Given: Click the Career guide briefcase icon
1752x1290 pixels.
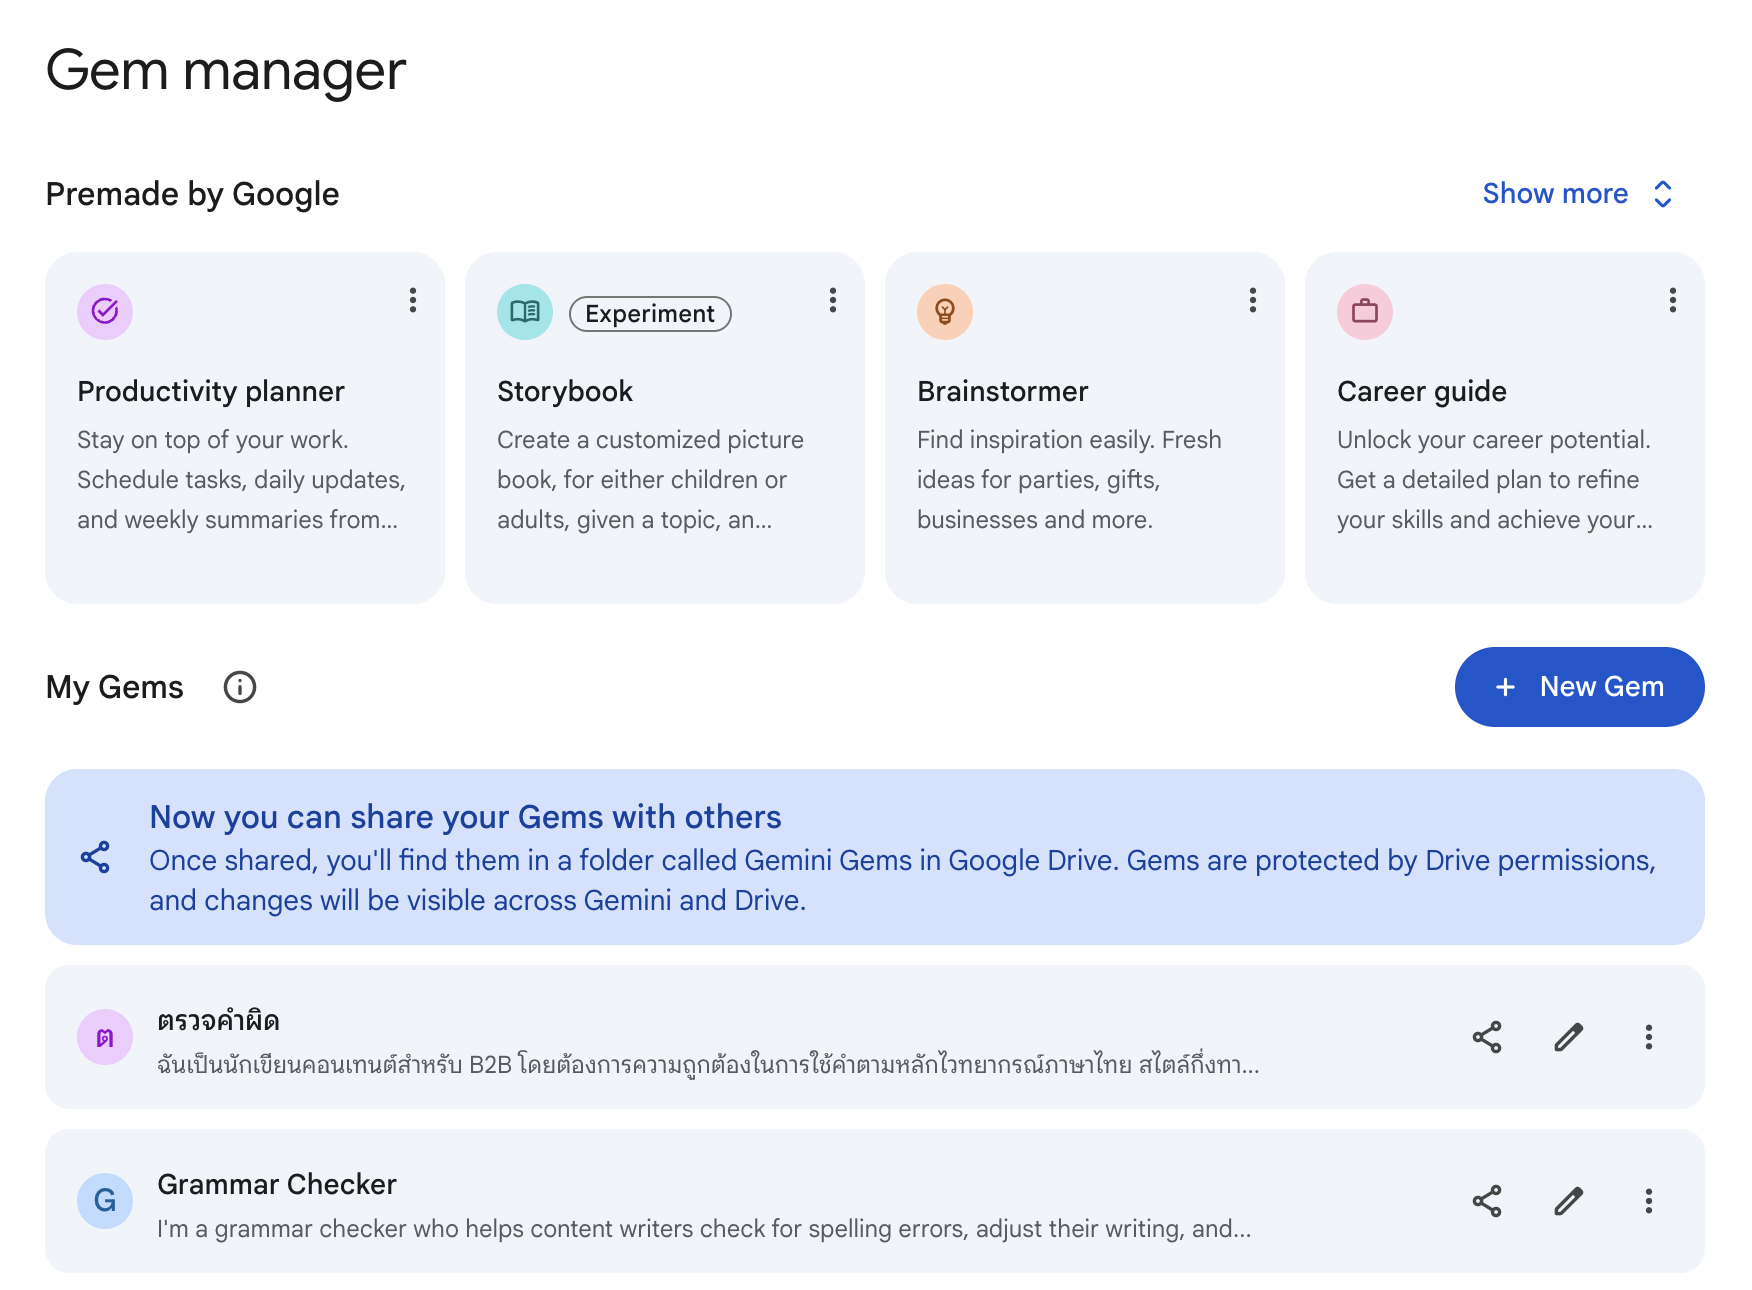Looking at the screenshot, I should (1365, 312).
